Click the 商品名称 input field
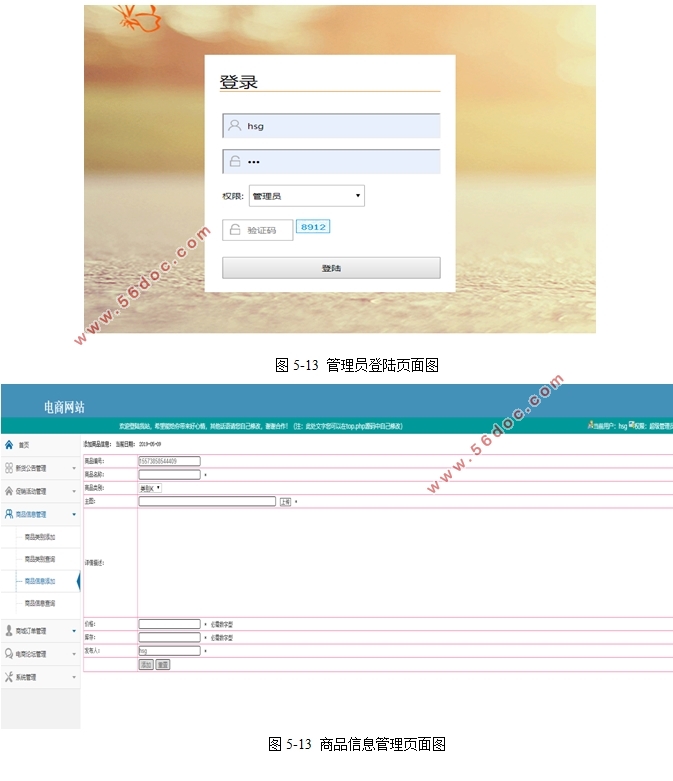This screenshot has height=781, width=673. (169, 474)
